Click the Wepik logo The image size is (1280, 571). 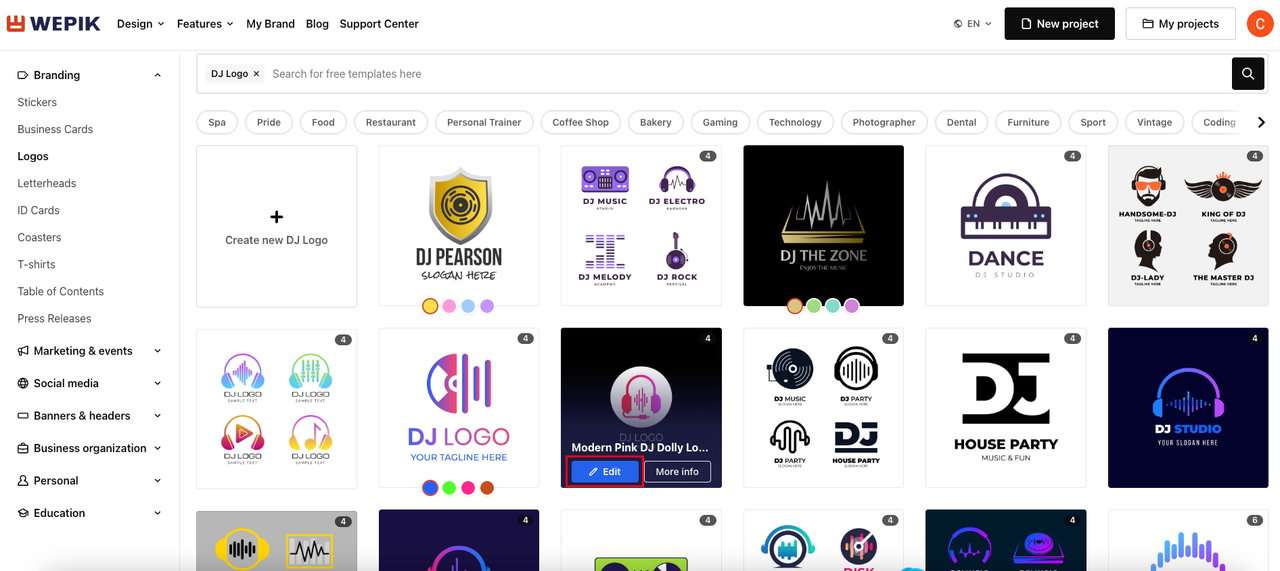(x=54, y=23)
